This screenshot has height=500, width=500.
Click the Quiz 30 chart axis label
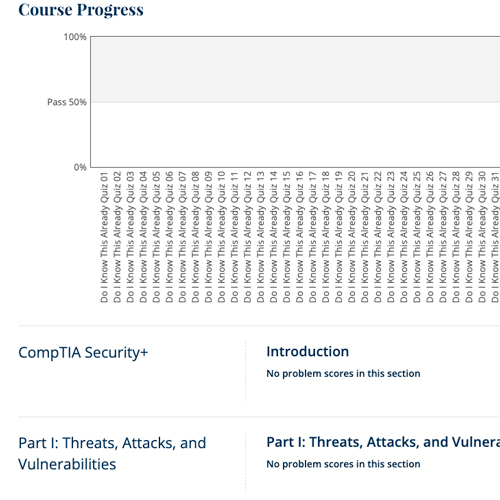point(482,237)
